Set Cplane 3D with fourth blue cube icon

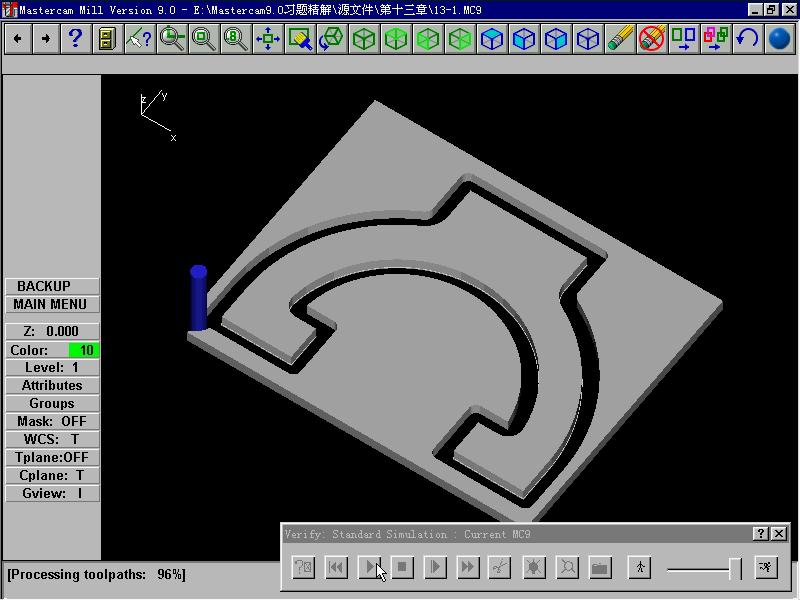tap(588, 38)
